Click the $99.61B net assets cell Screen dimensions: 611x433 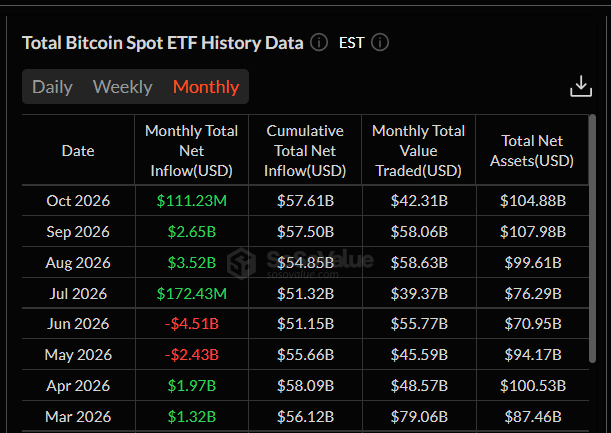pyautogui.click(x=532, y=262)
